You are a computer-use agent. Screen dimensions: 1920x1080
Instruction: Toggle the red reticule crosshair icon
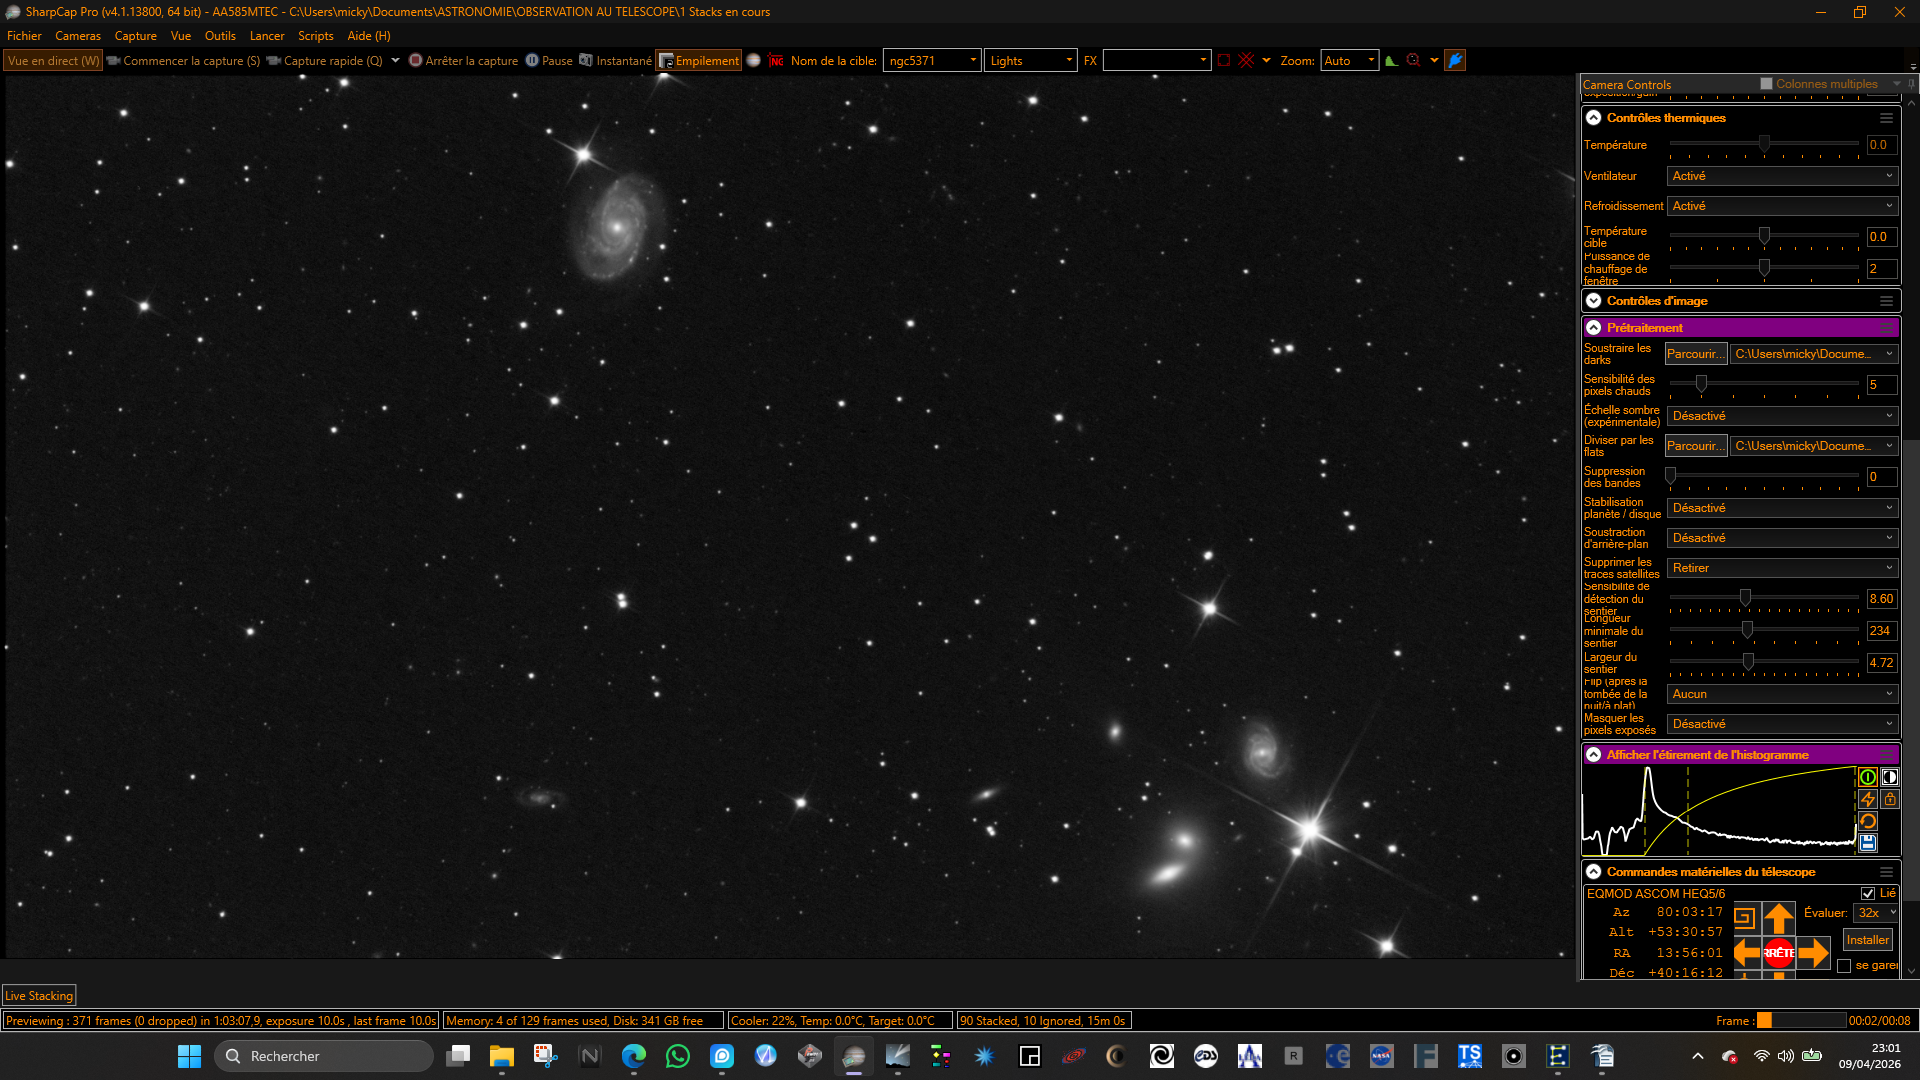pyautogui.click(x=1246, y=61)
